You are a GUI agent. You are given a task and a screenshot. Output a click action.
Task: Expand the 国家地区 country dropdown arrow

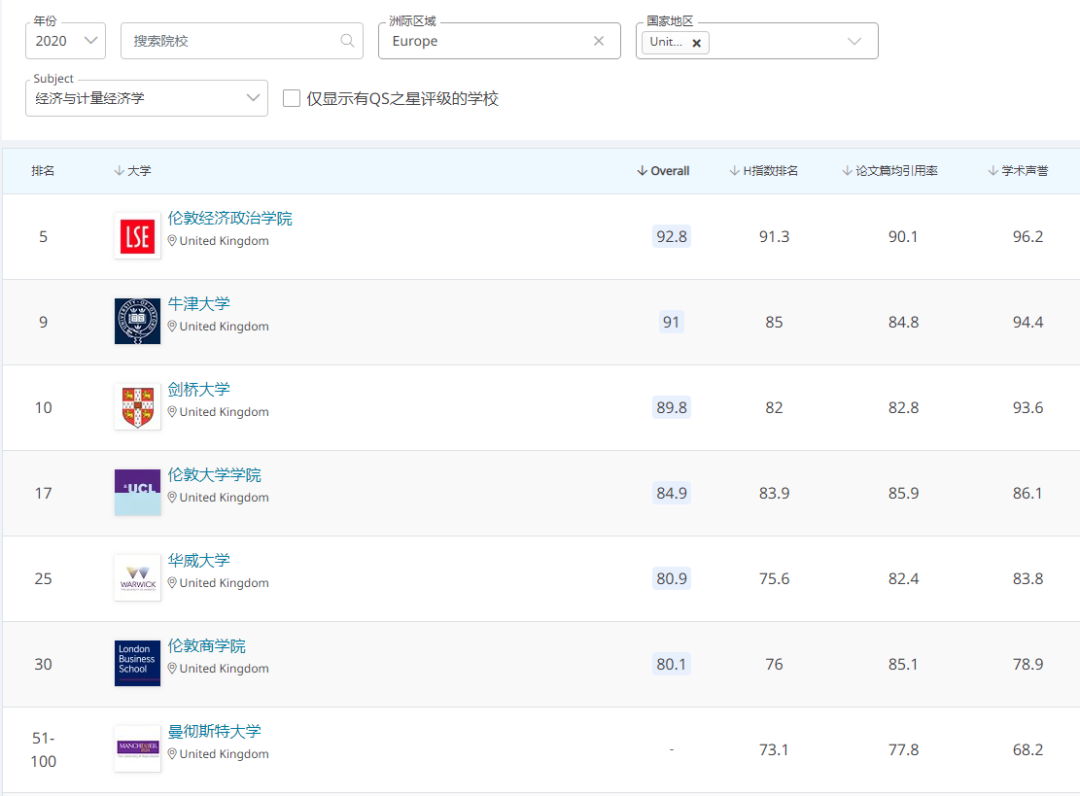pyautogui.click(x=854, y=41)
